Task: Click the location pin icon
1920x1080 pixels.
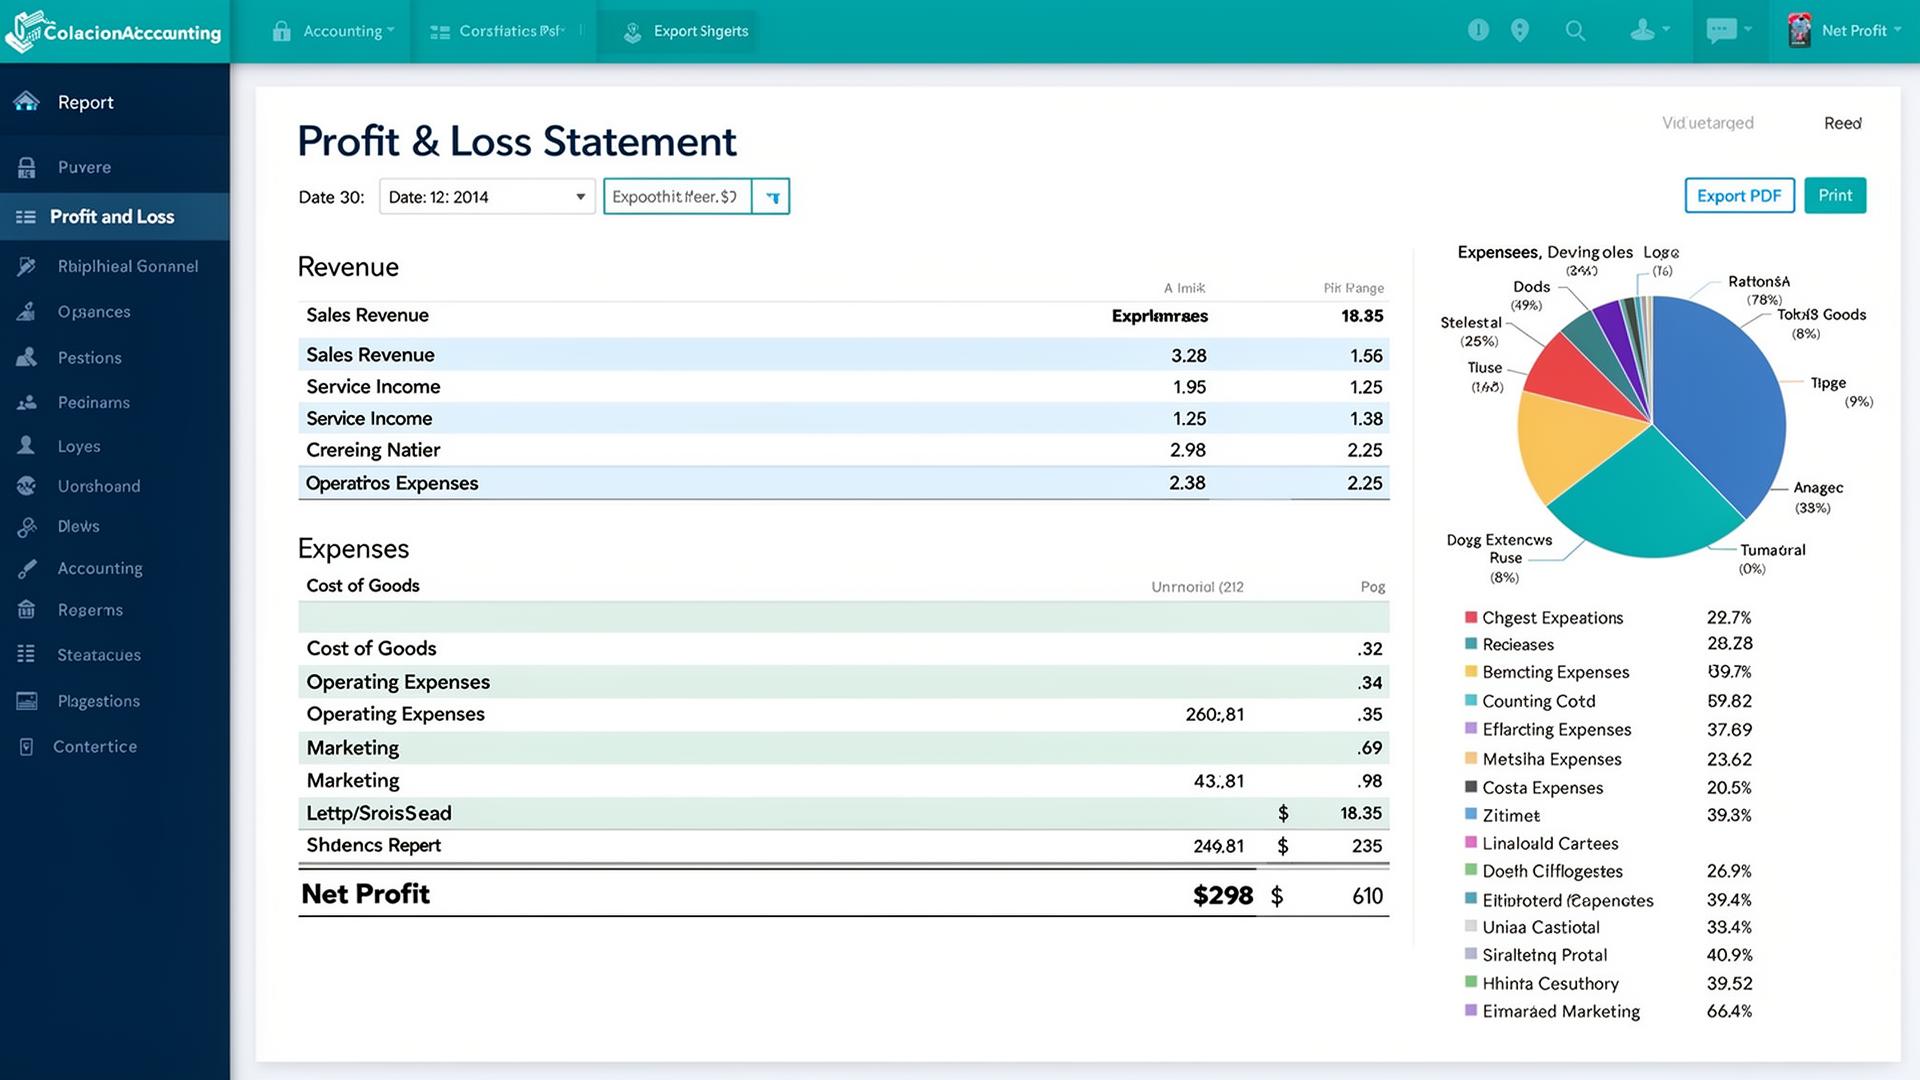Action: point(1520,30)
